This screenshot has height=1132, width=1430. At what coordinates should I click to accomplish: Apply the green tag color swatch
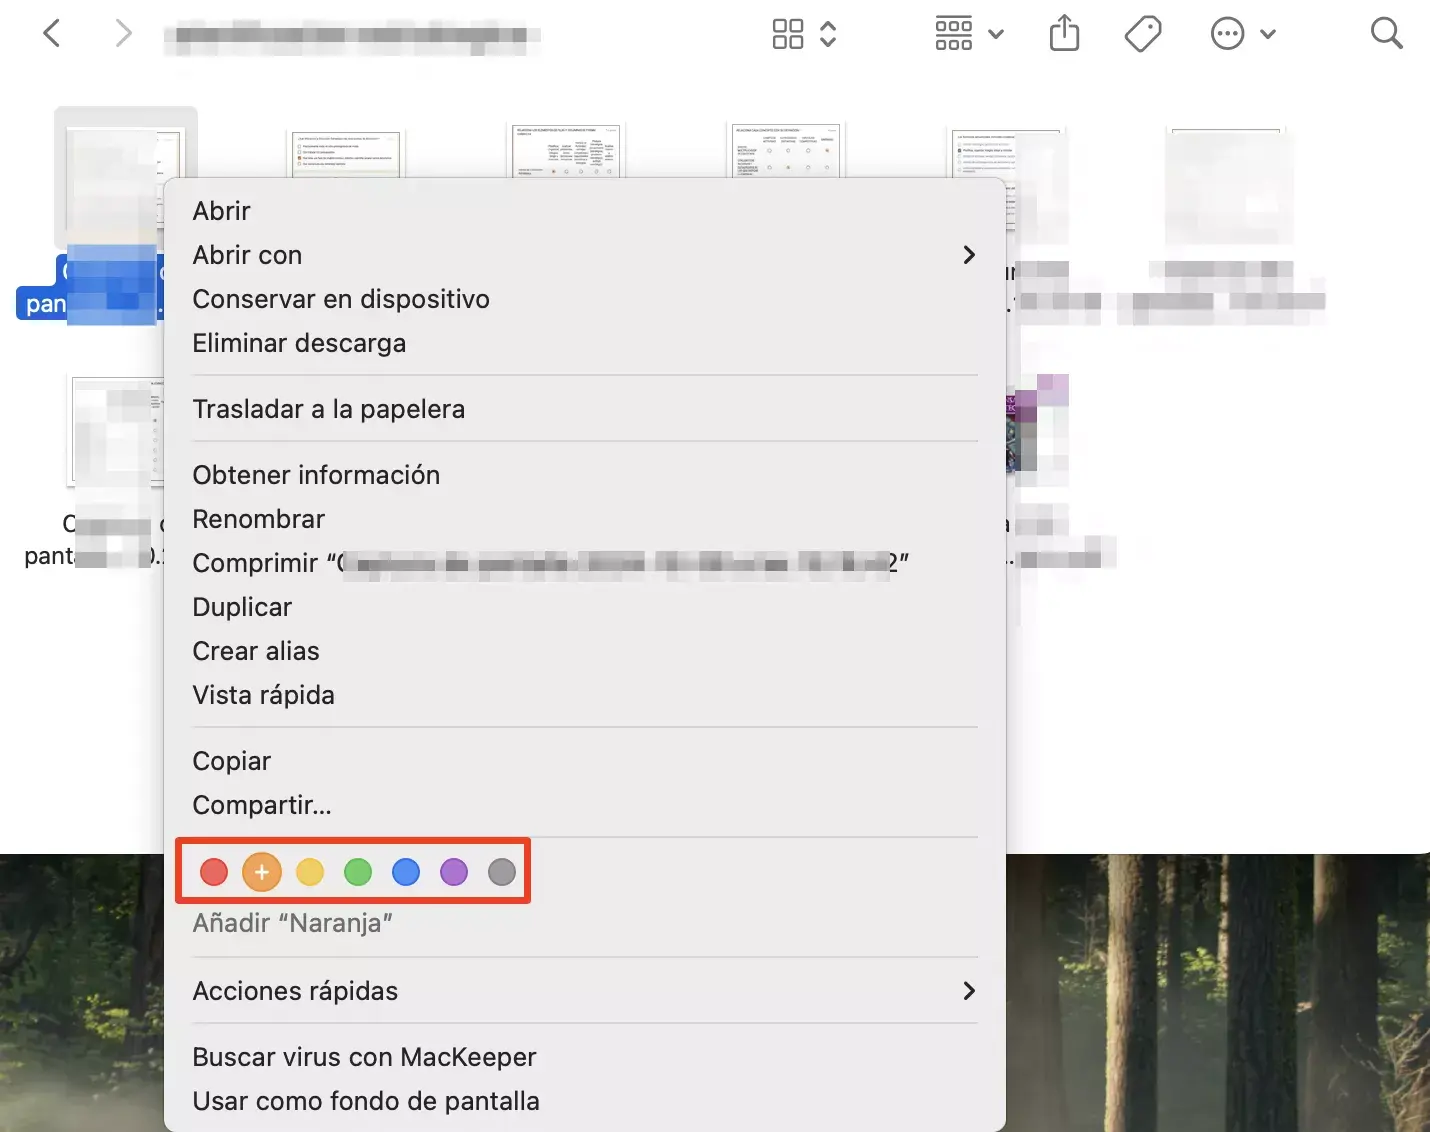point(358,871)
